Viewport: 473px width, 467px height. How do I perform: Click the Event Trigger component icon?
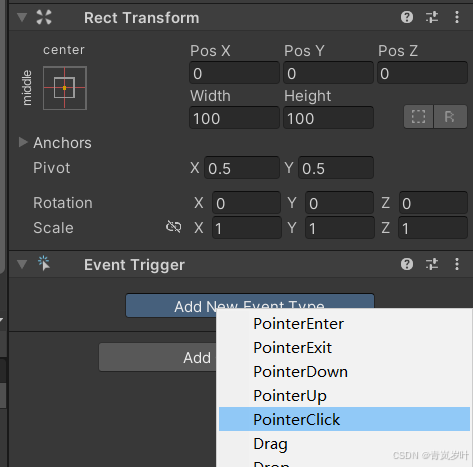[x=44, y=263]
